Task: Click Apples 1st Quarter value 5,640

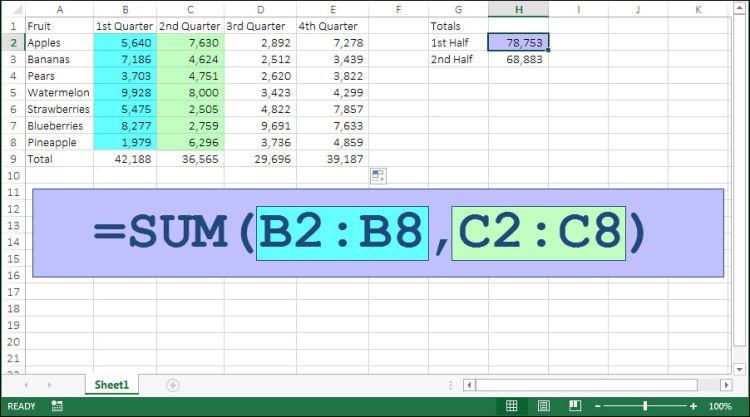Action: tap(125, 43)
